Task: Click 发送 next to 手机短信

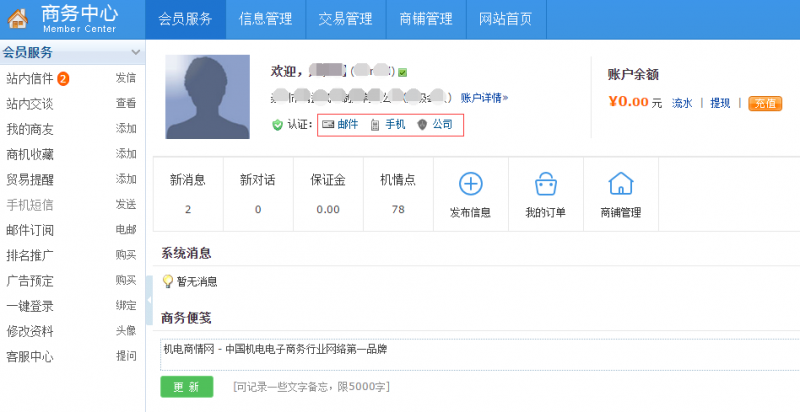Action: (x=126, y=204)
